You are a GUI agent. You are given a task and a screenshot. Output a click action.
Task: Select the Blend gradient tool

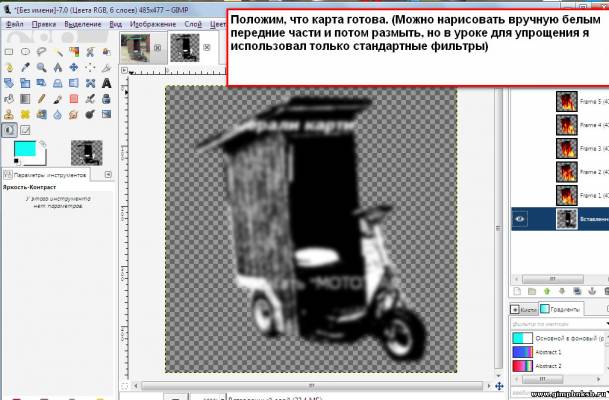click(25, 99)
